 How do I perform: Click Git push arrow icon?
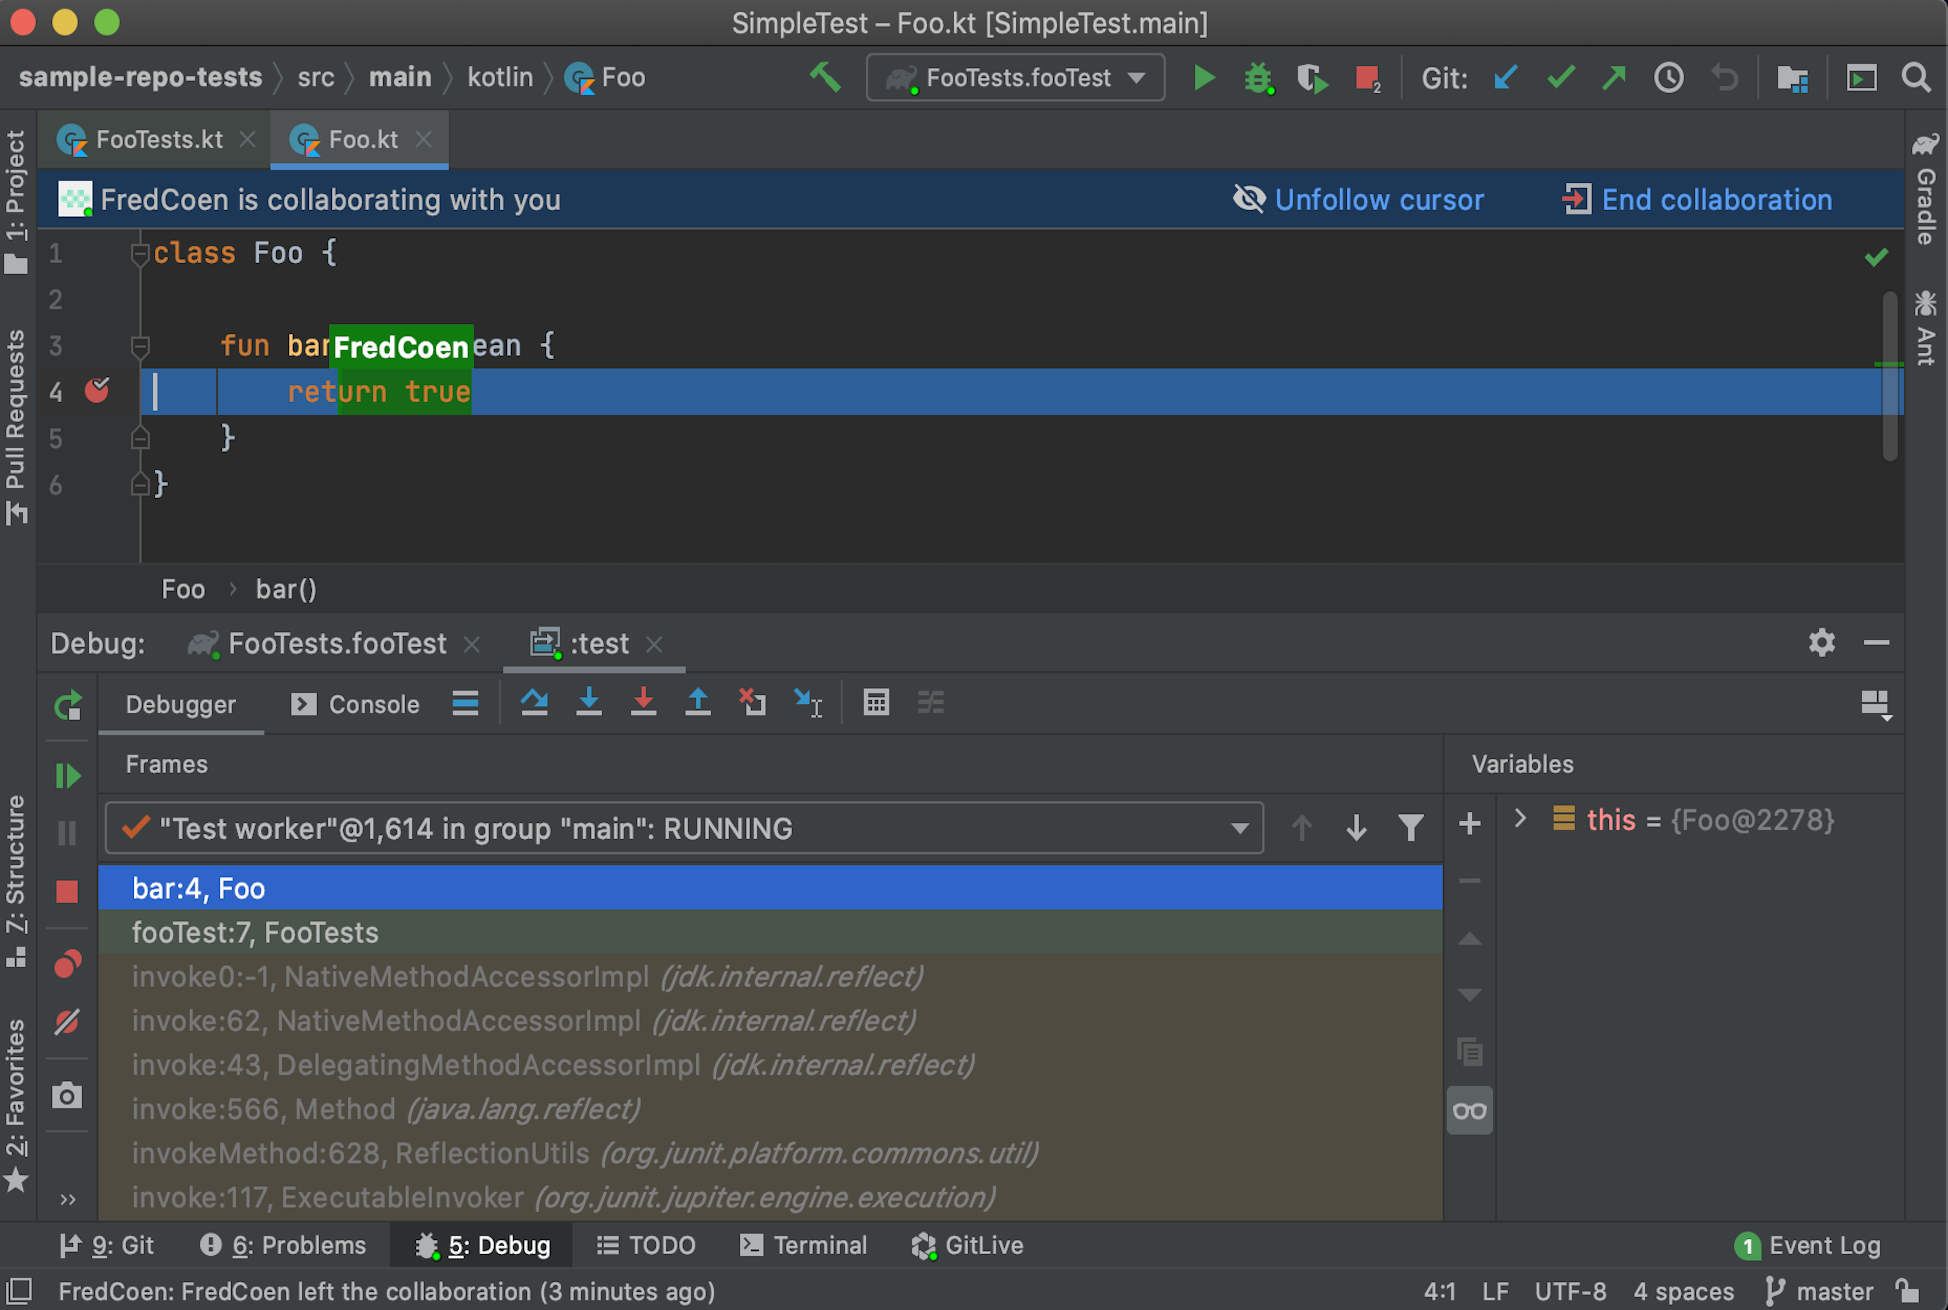click(1614, 77)
